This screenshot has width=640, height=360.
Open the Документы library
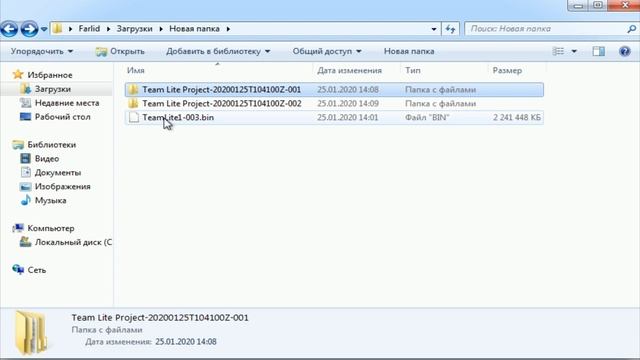(58, 173)
